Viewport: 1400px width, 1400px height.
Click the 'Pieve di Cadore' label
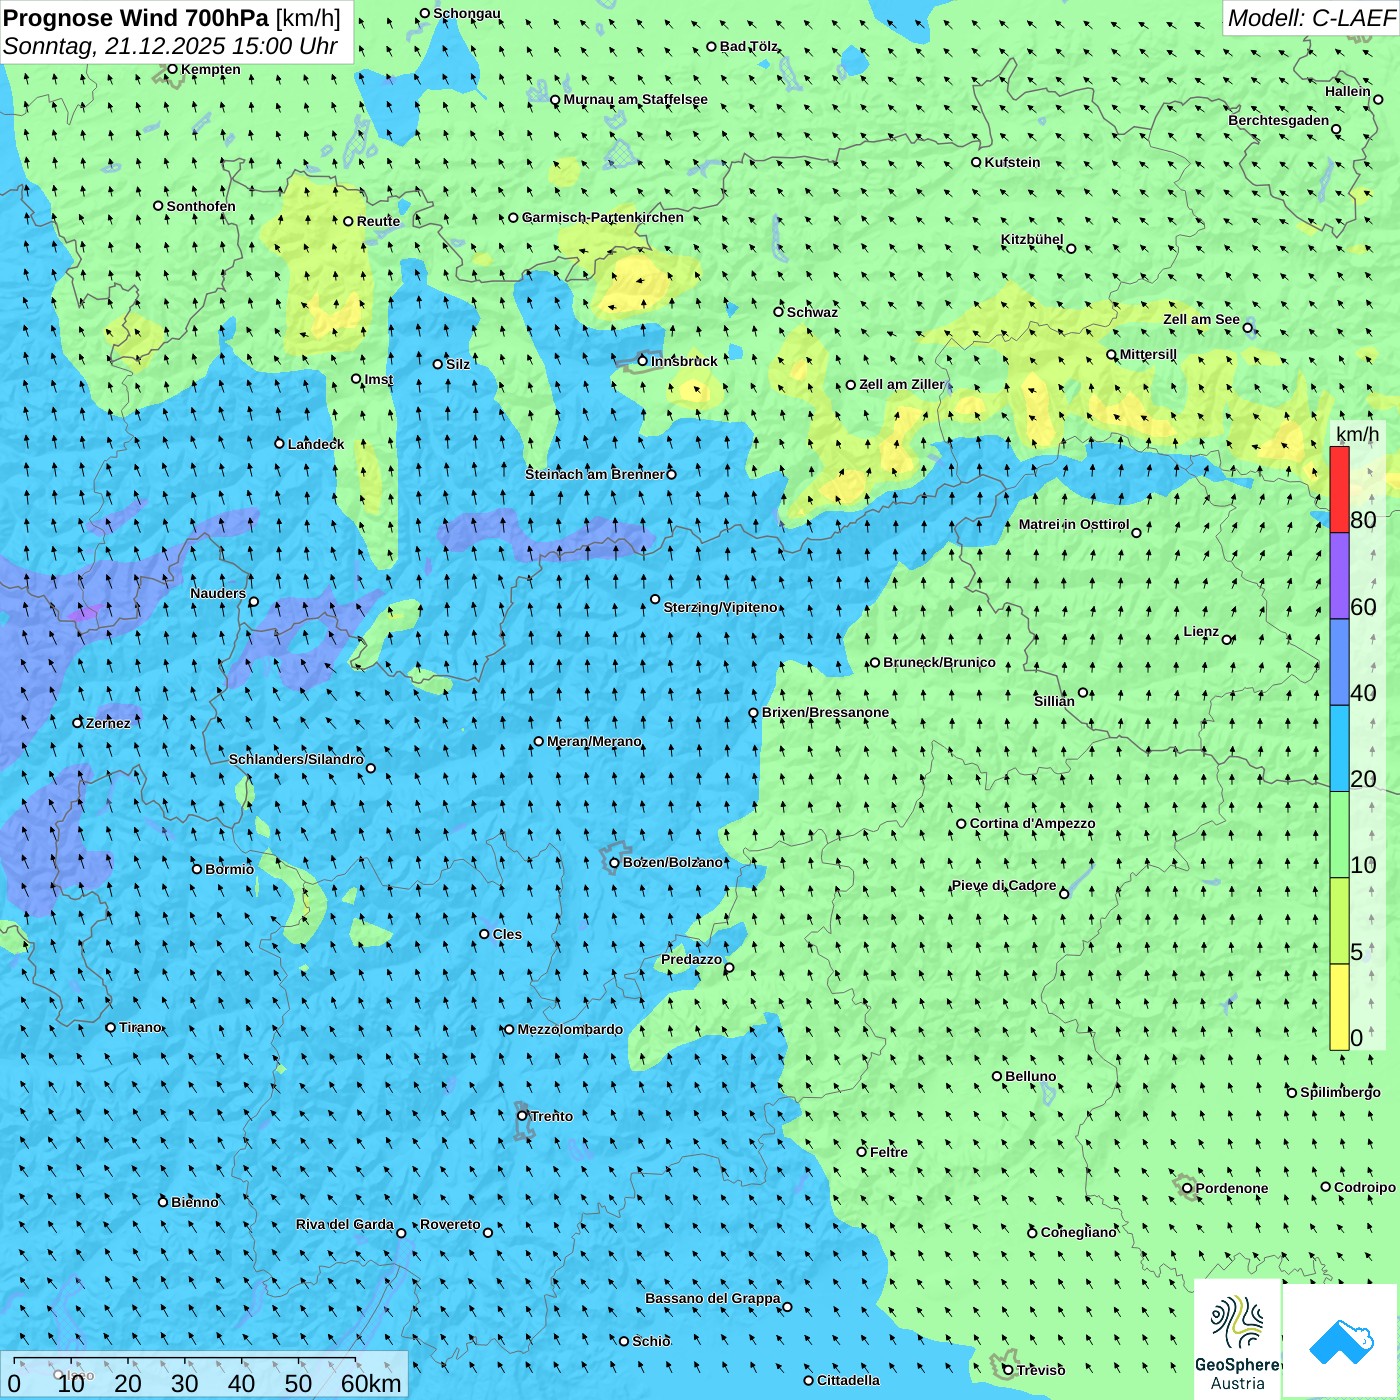[x=1004, y=885]
